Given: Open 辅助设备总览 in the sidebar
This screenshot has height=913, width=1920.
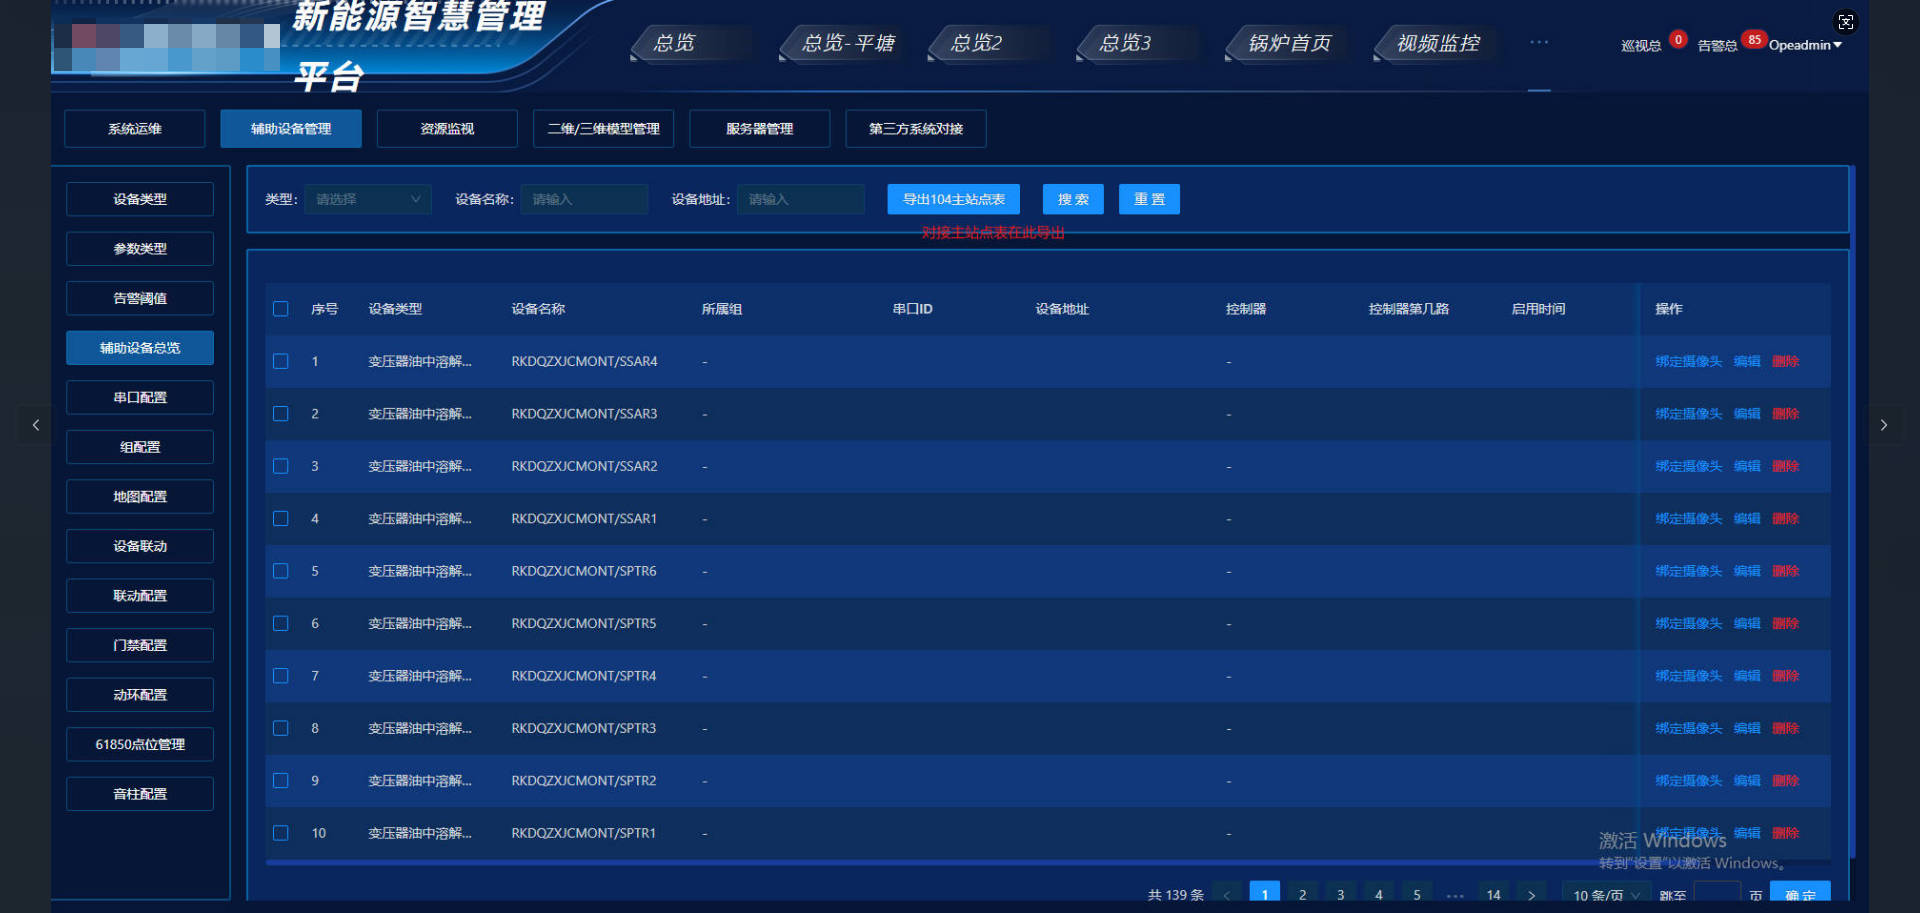Looking at the screenshot, I should coord(140,348).
